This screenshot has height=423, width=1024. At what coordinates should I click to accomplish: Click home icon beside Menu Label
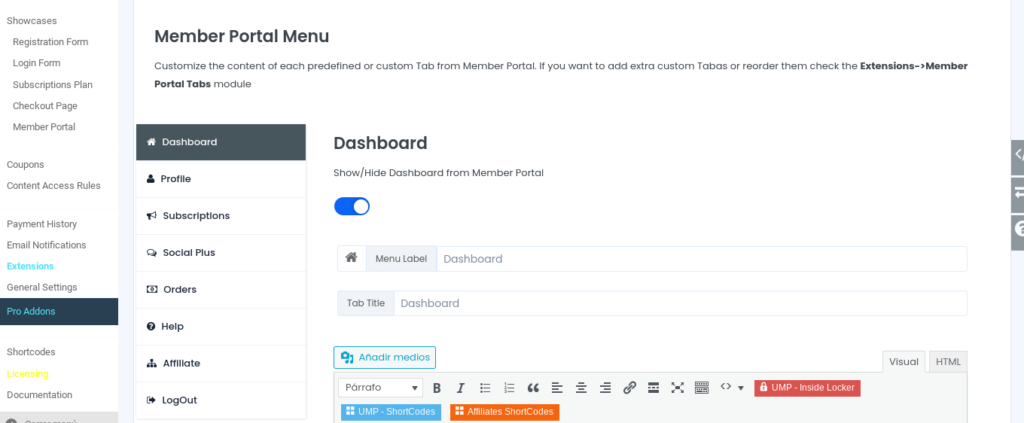click(351, 258)
